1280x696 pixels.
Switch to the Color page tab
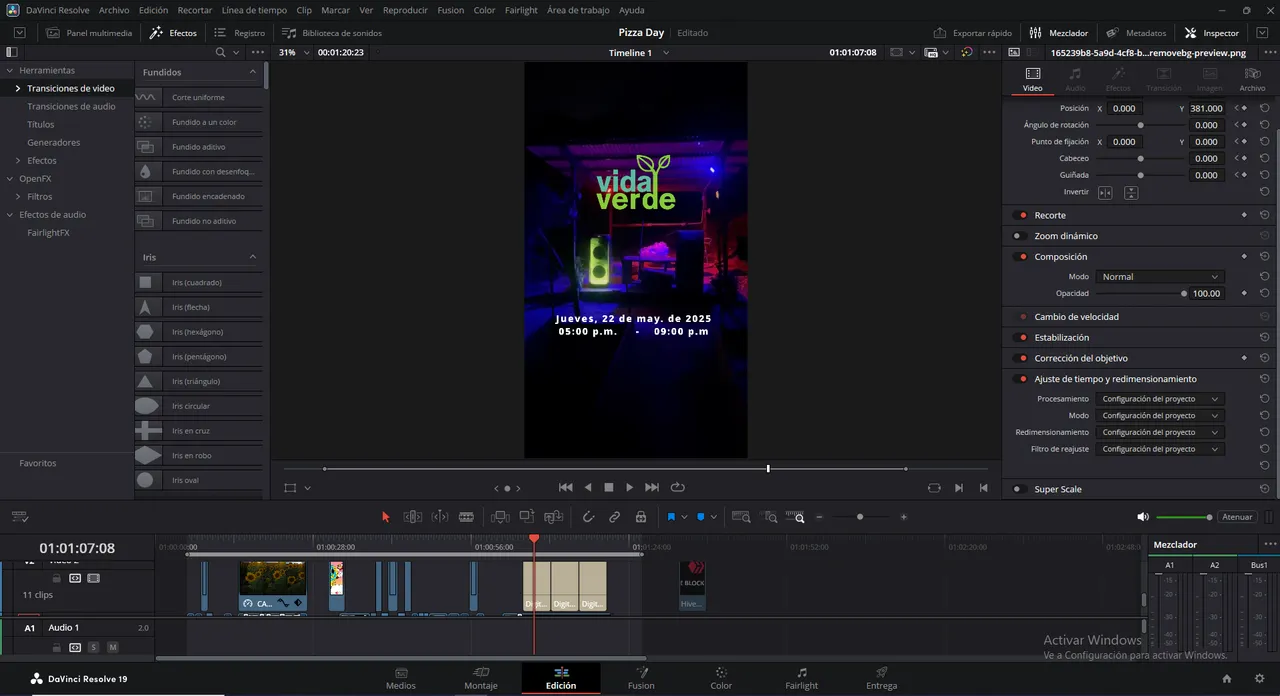(721, 678)
